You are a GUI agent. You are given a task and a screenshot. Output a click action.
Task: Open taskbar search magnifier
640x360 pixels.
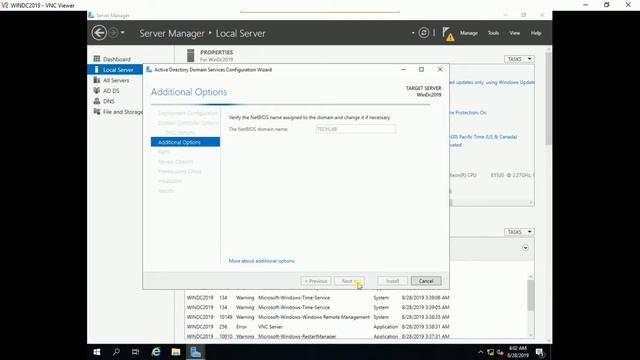tap(116, 352)
